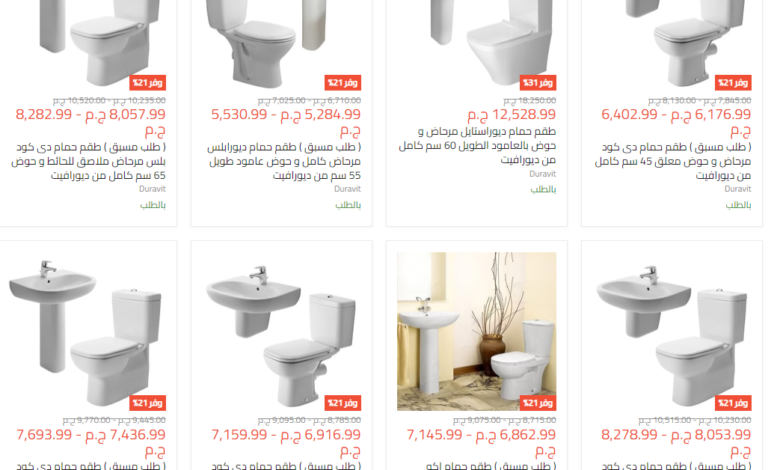Open the D-Code title with 45 cm hanging basin
Viewport: 780px width, 470px height.
point(673,161)
